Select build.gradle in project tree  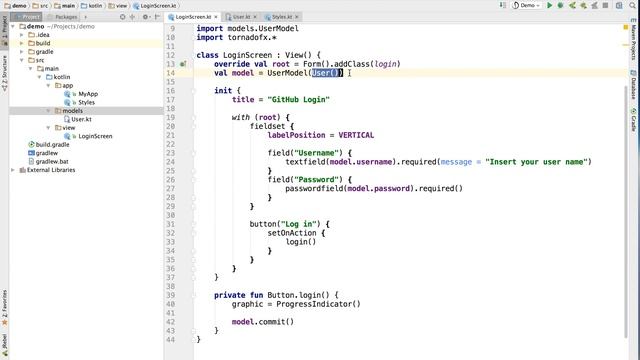click(52, 144)
